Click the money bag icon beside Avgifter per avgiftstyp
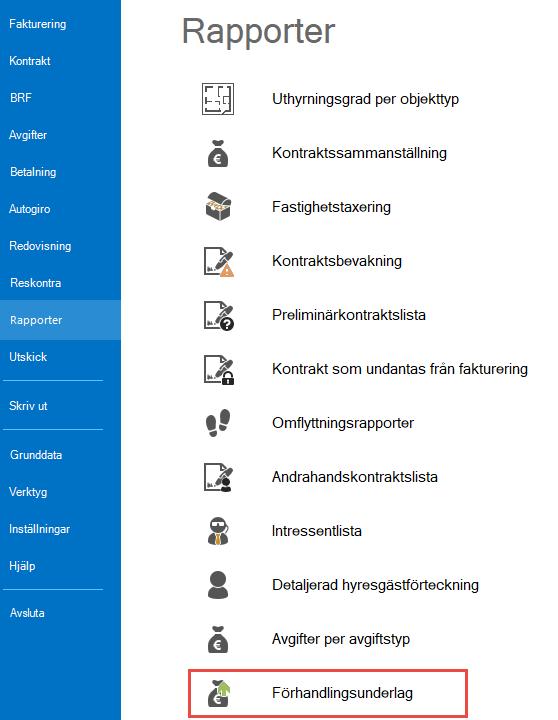Screen dimensions: 558x720 218,639
